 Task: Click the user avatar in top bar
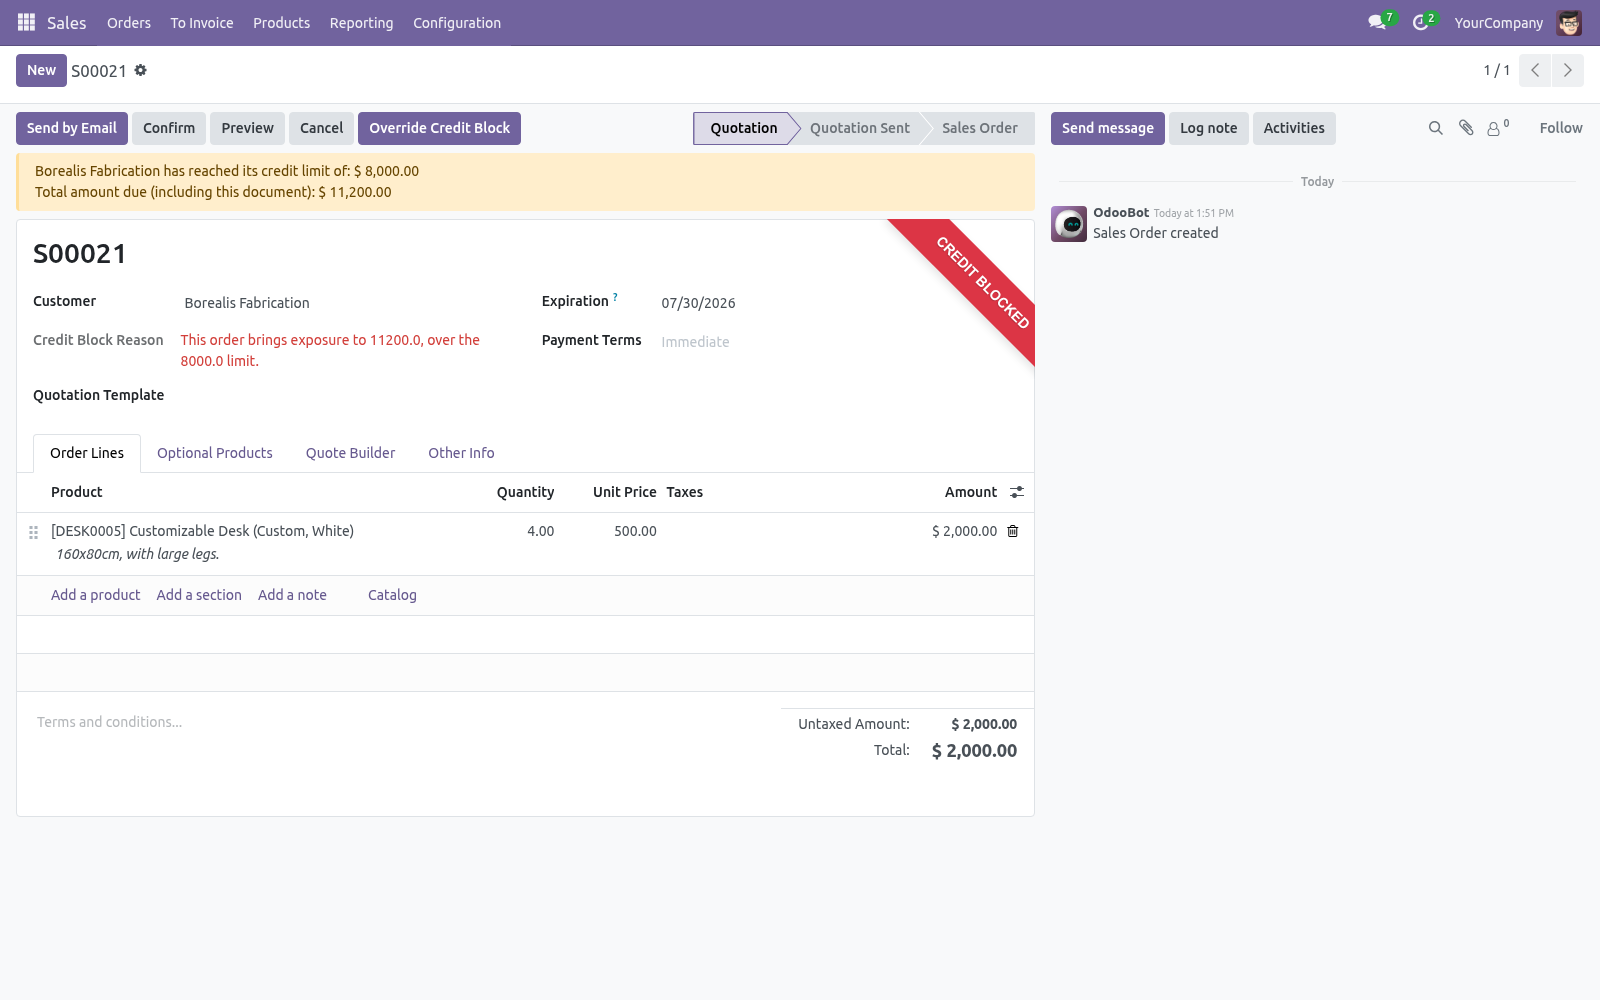(1569, 23)
